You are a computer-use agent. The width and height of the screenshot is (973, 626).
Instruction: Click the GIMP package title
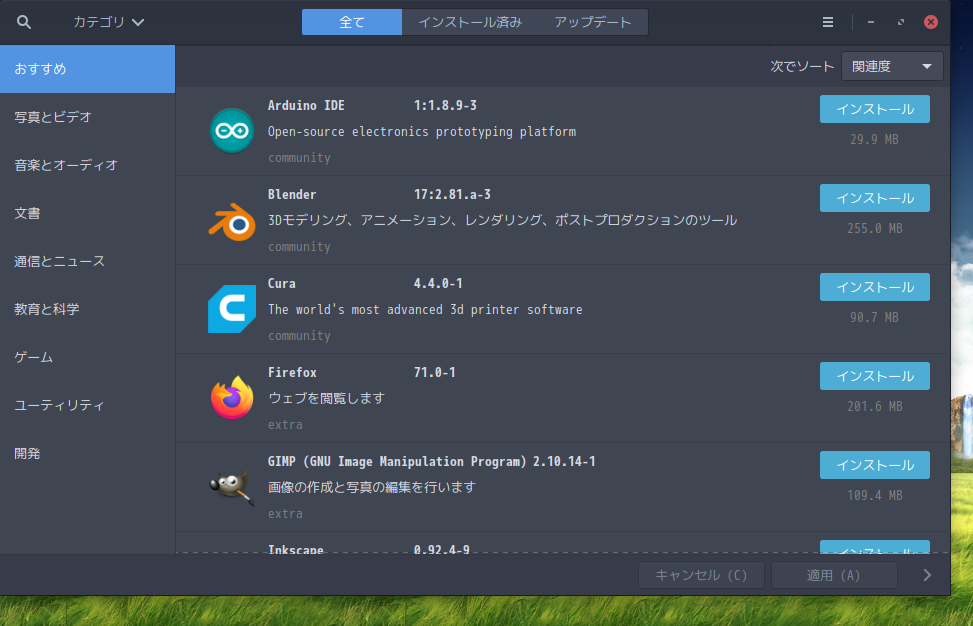point(397,462)
